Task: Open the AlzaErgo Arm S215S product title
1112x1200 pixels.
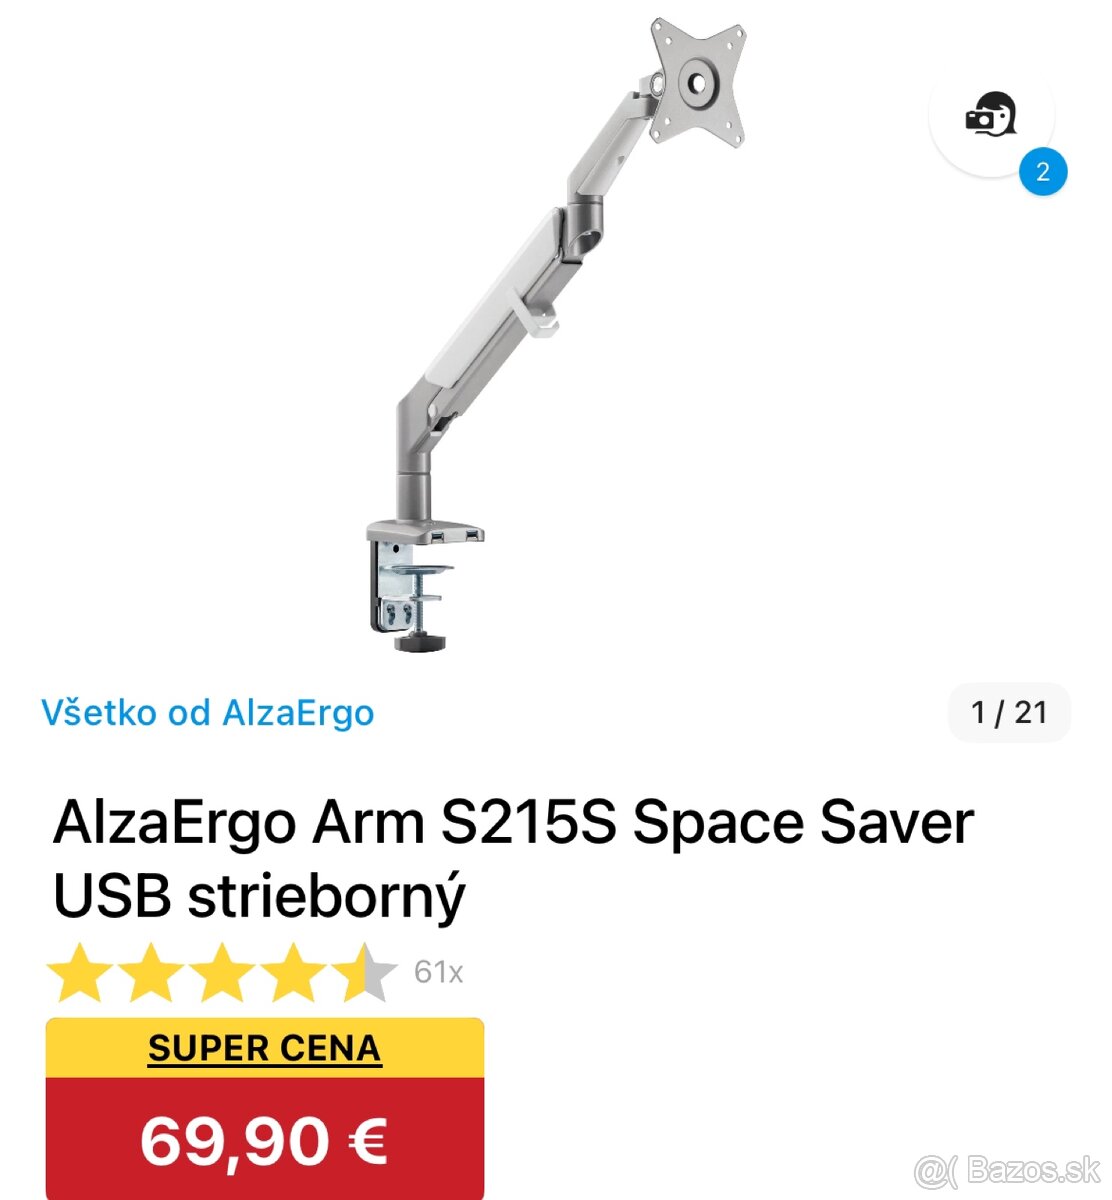Action: coord(513,859)
